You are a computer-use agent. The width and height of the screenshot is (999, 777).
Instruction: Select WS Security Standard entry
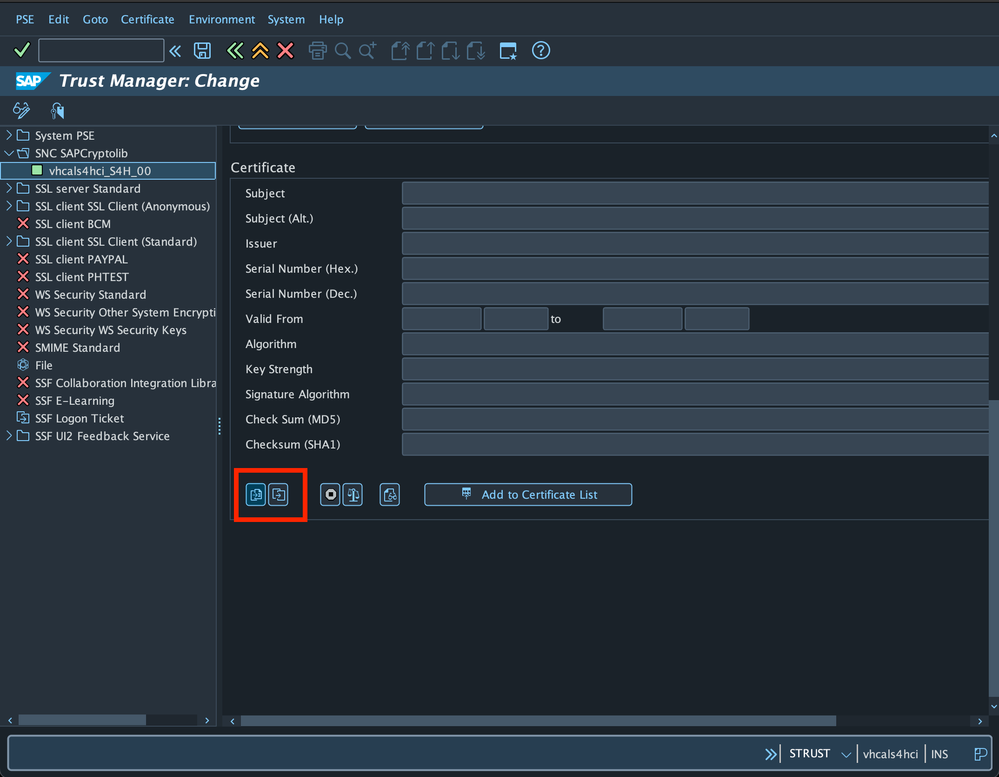click(x=90, y=294)
